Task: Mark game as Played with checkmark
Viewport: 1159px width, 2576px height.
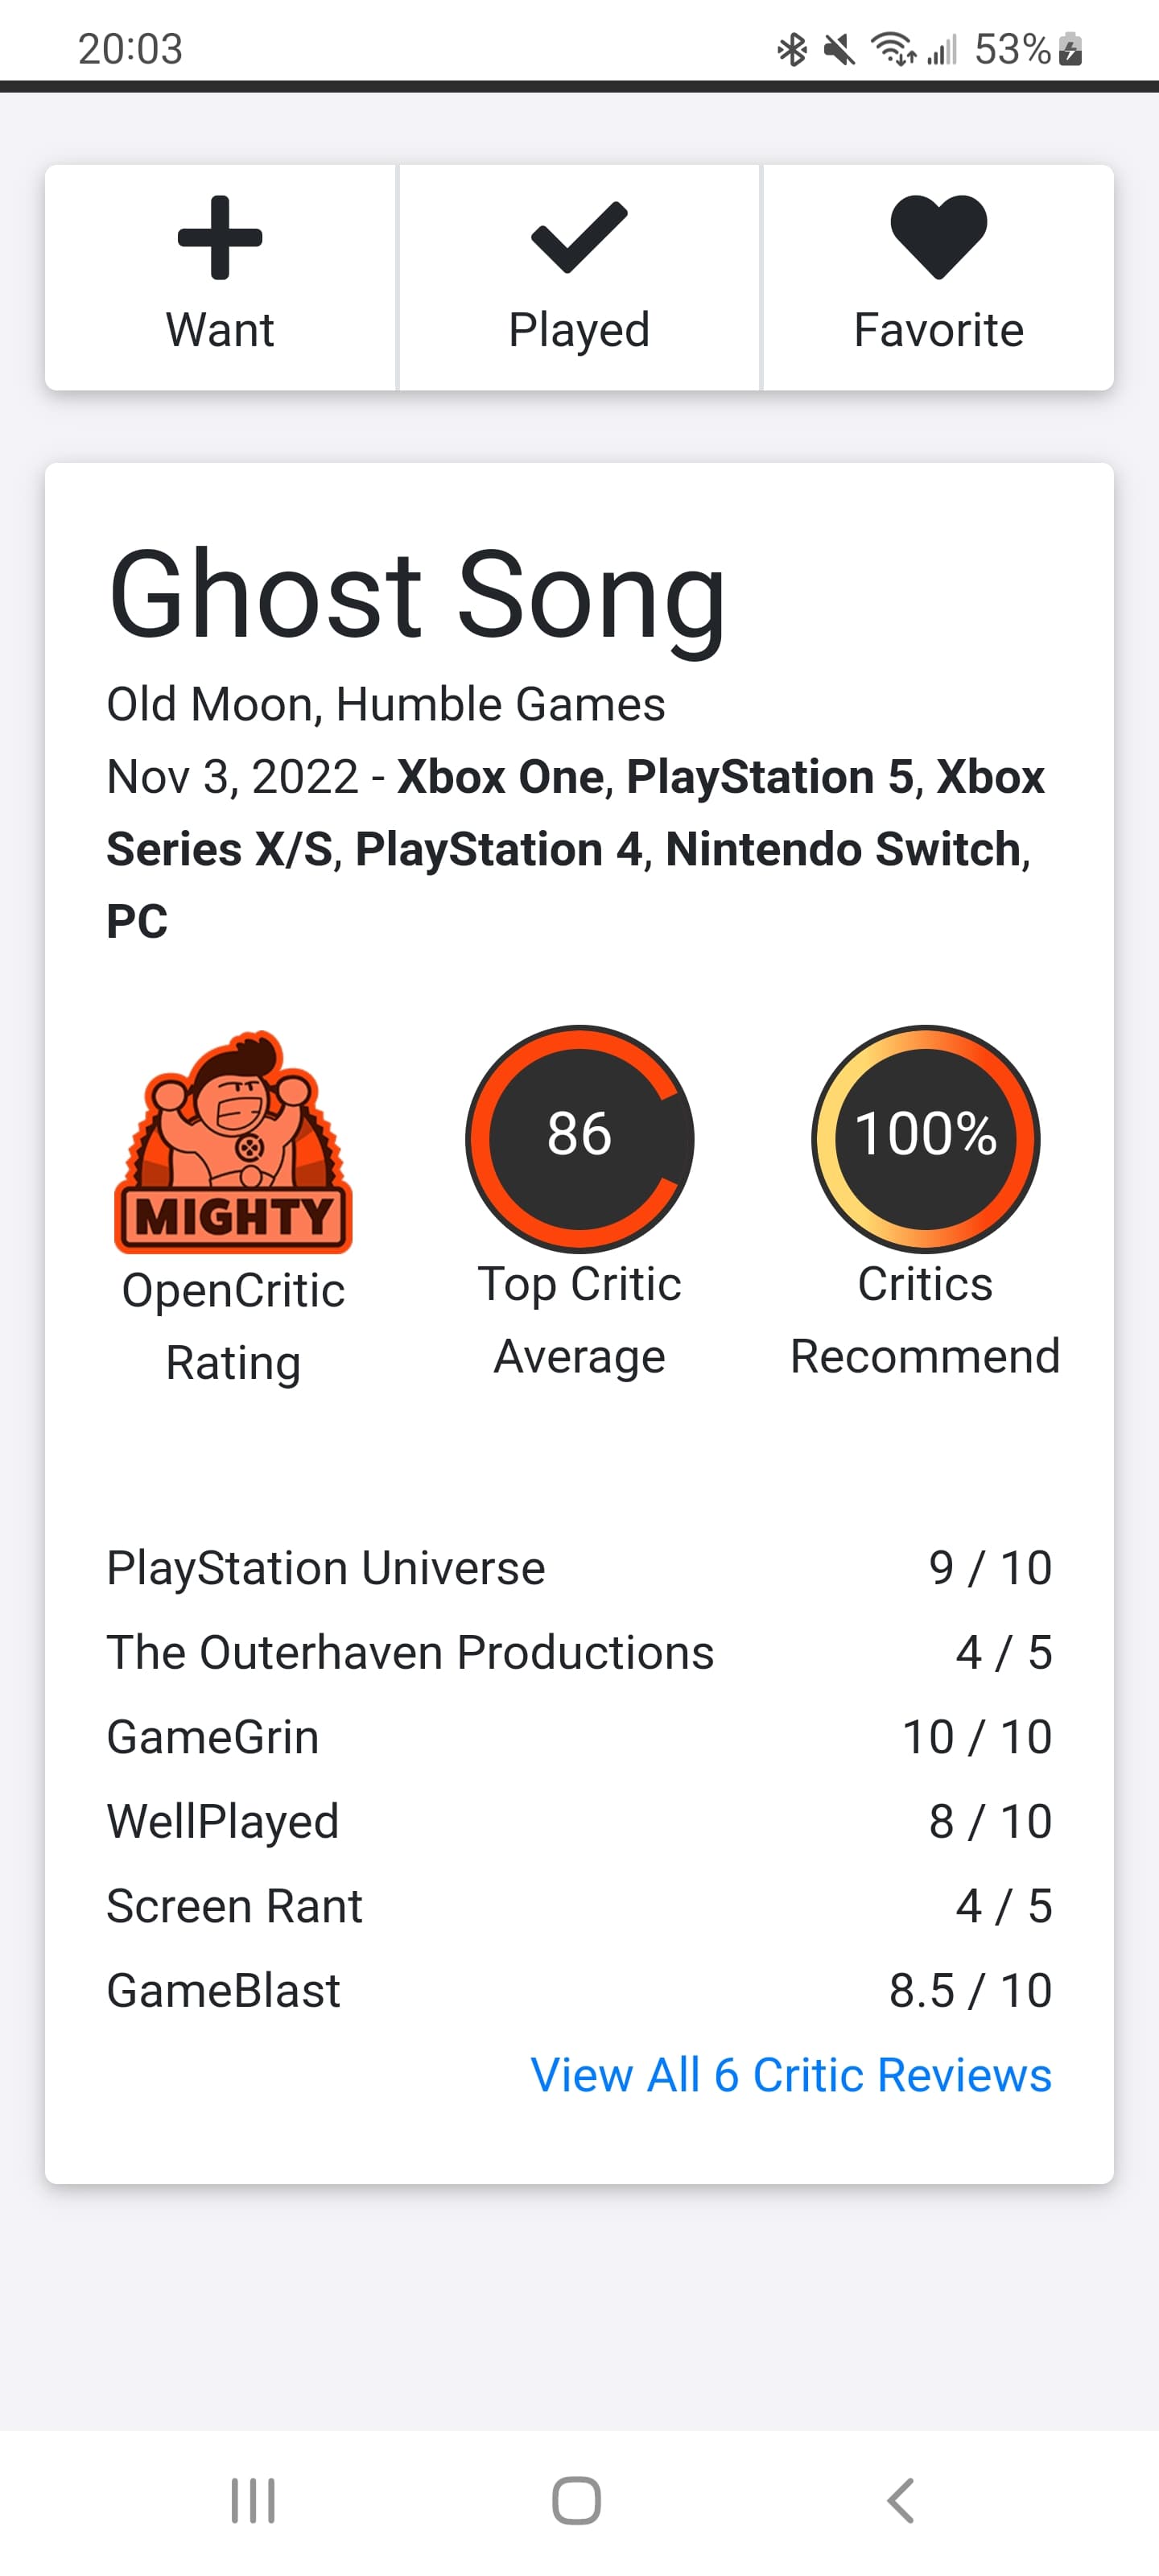Action: (579, 238)
